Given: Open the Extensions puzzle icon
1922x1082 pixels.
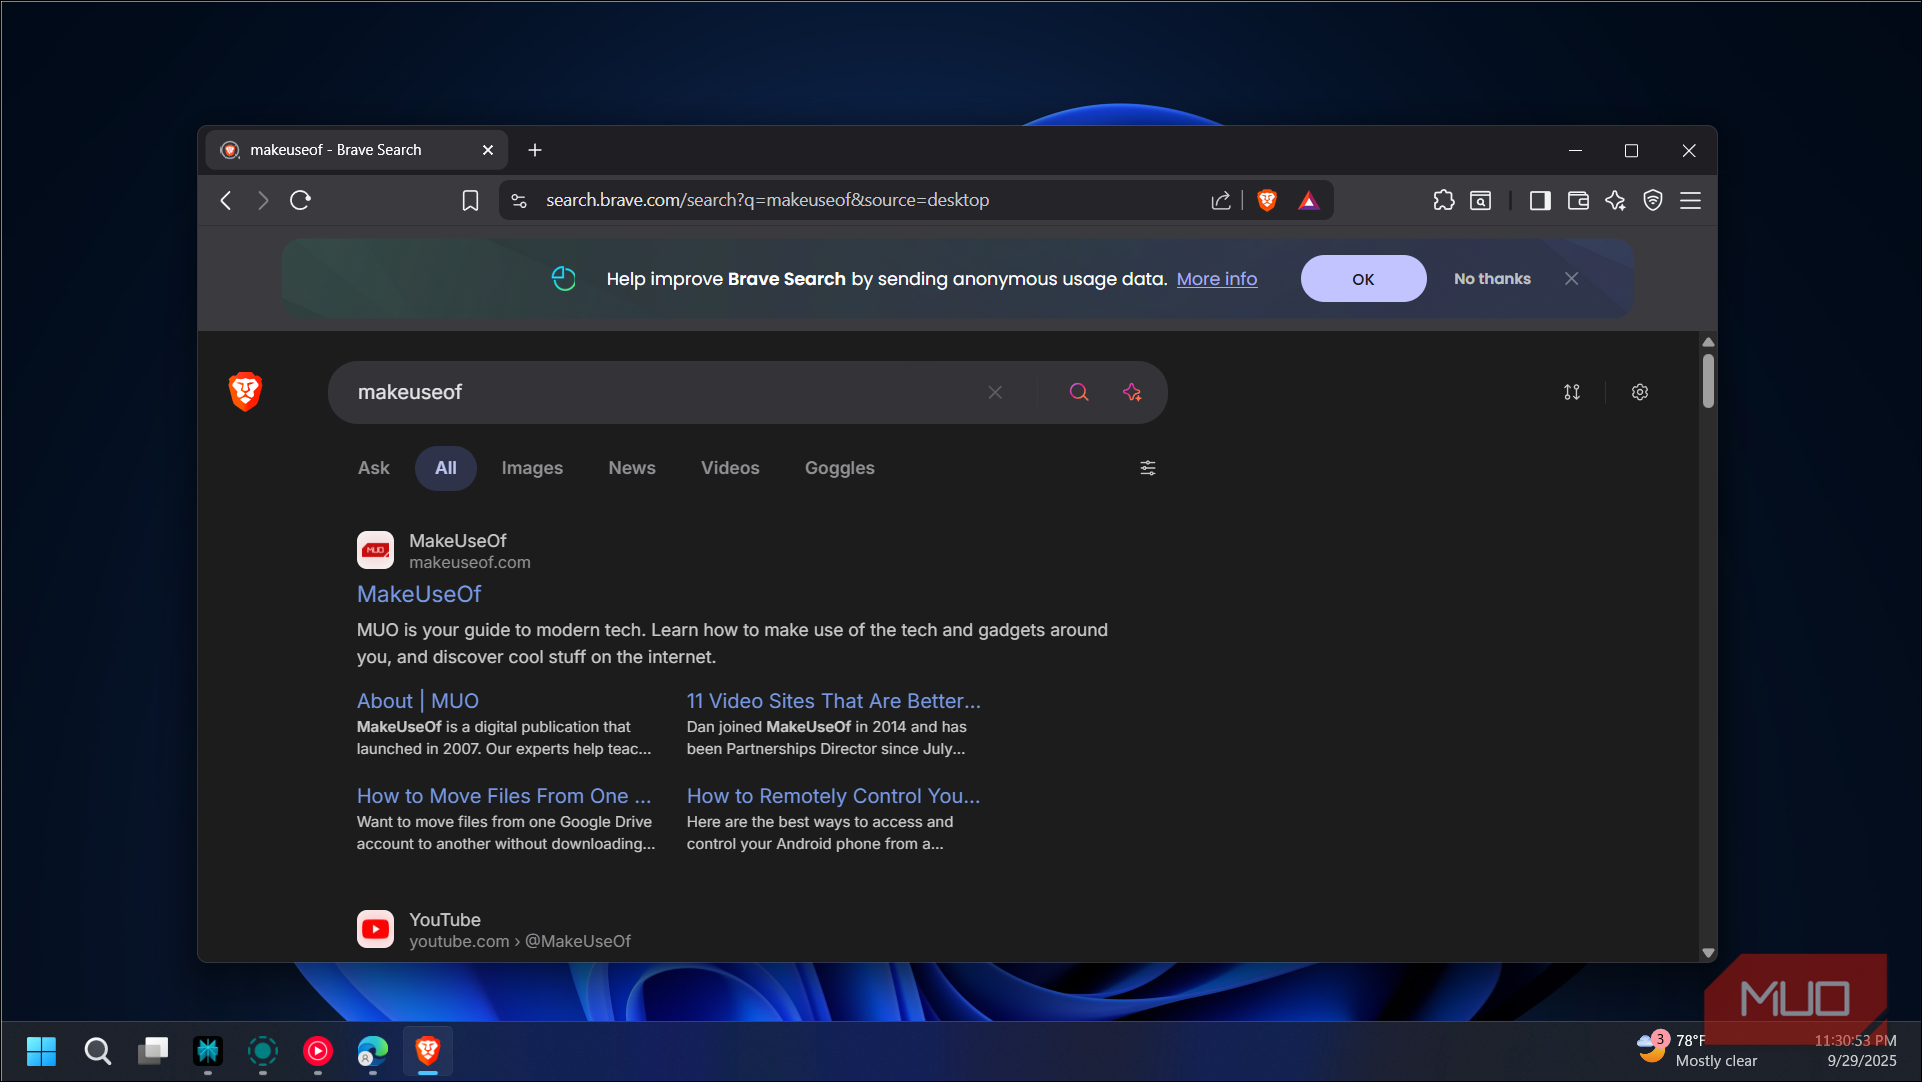Looking at the screenshot, I should tap(1444, 200).
